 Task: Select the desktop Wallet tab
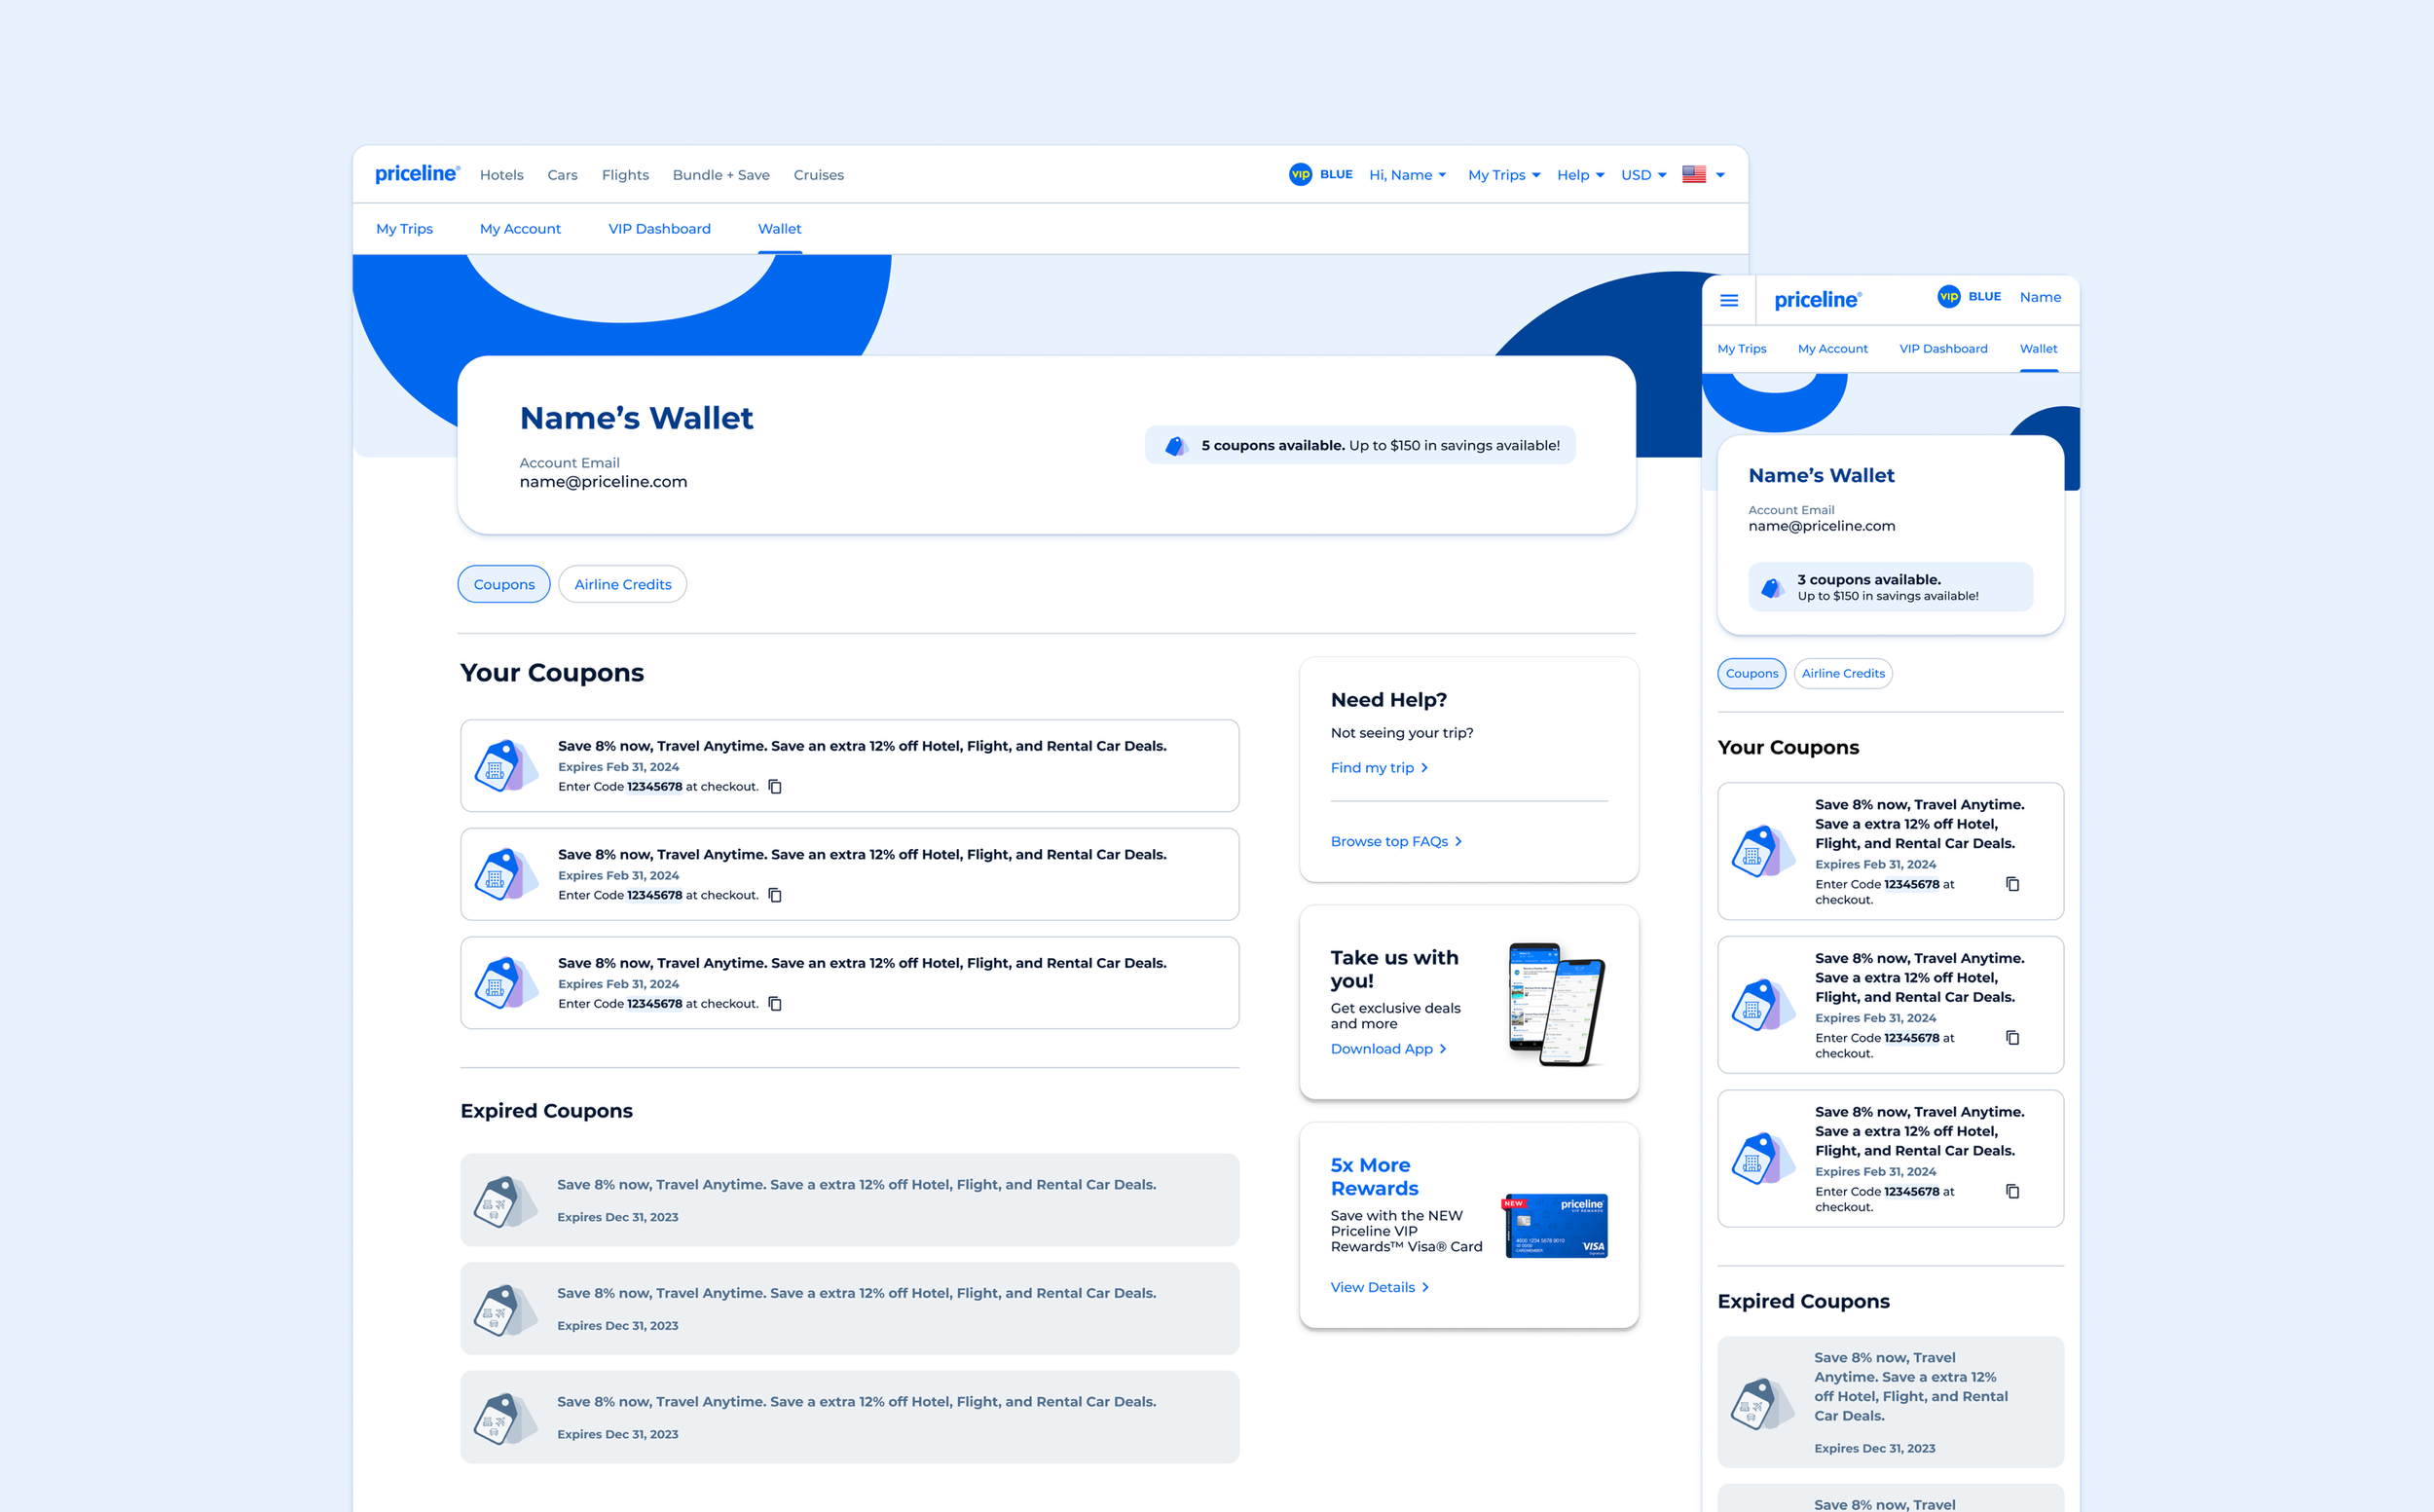pyautogui.click(x=779, y=229)
